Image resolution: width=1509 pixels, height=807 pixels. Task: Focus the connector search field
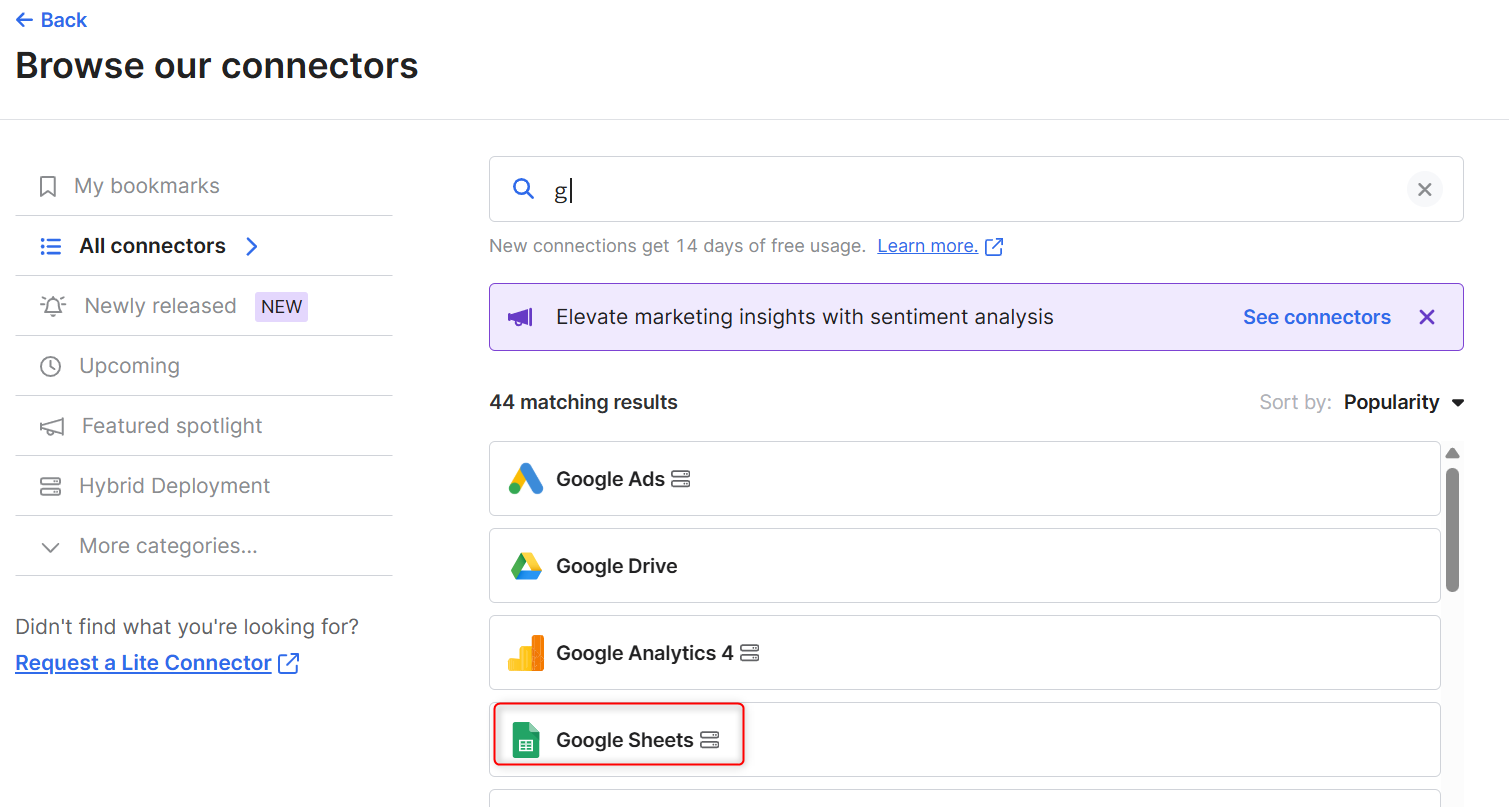pos(976,189)
